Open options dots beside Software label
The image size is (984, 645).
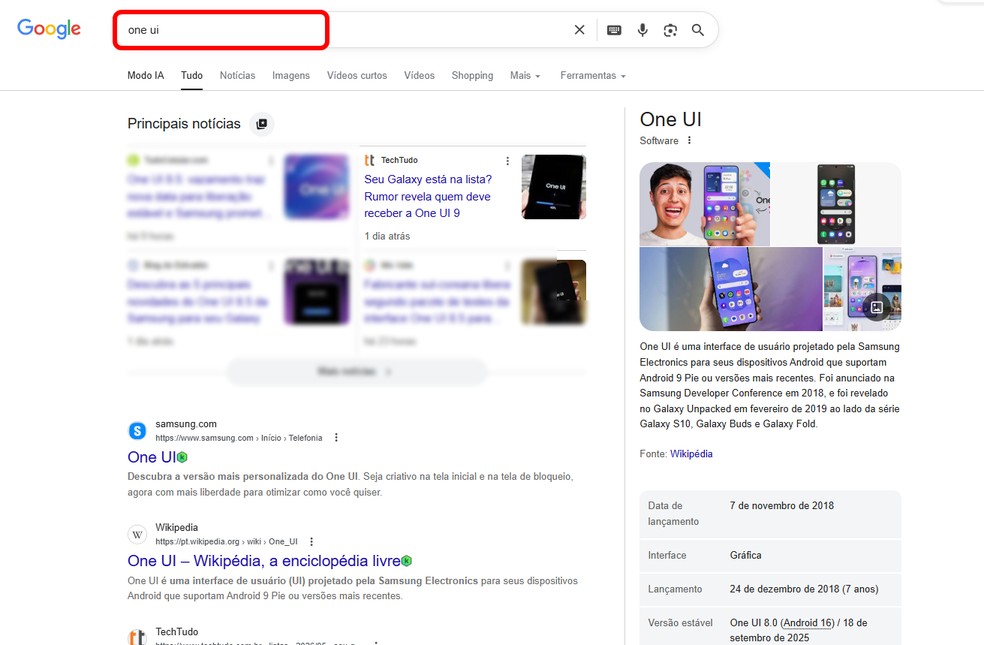(x=689, y=141)
